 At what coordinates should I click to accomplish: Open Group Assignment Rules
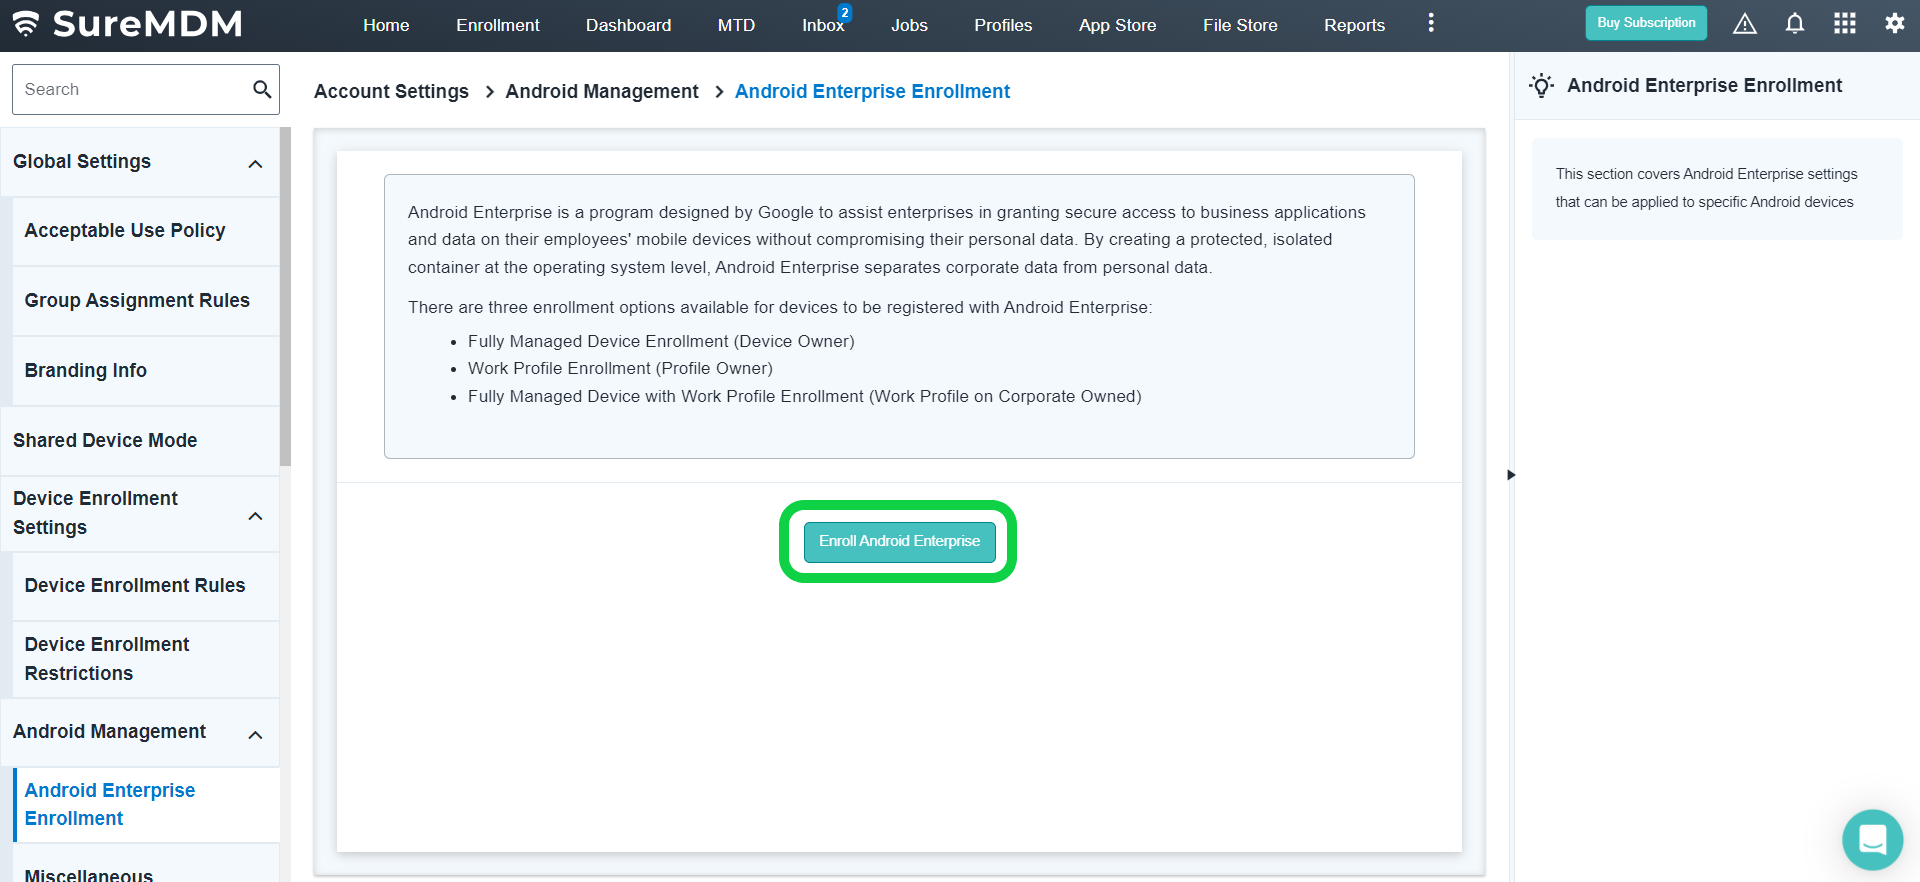pyautogui.click(x=146, y=301)
